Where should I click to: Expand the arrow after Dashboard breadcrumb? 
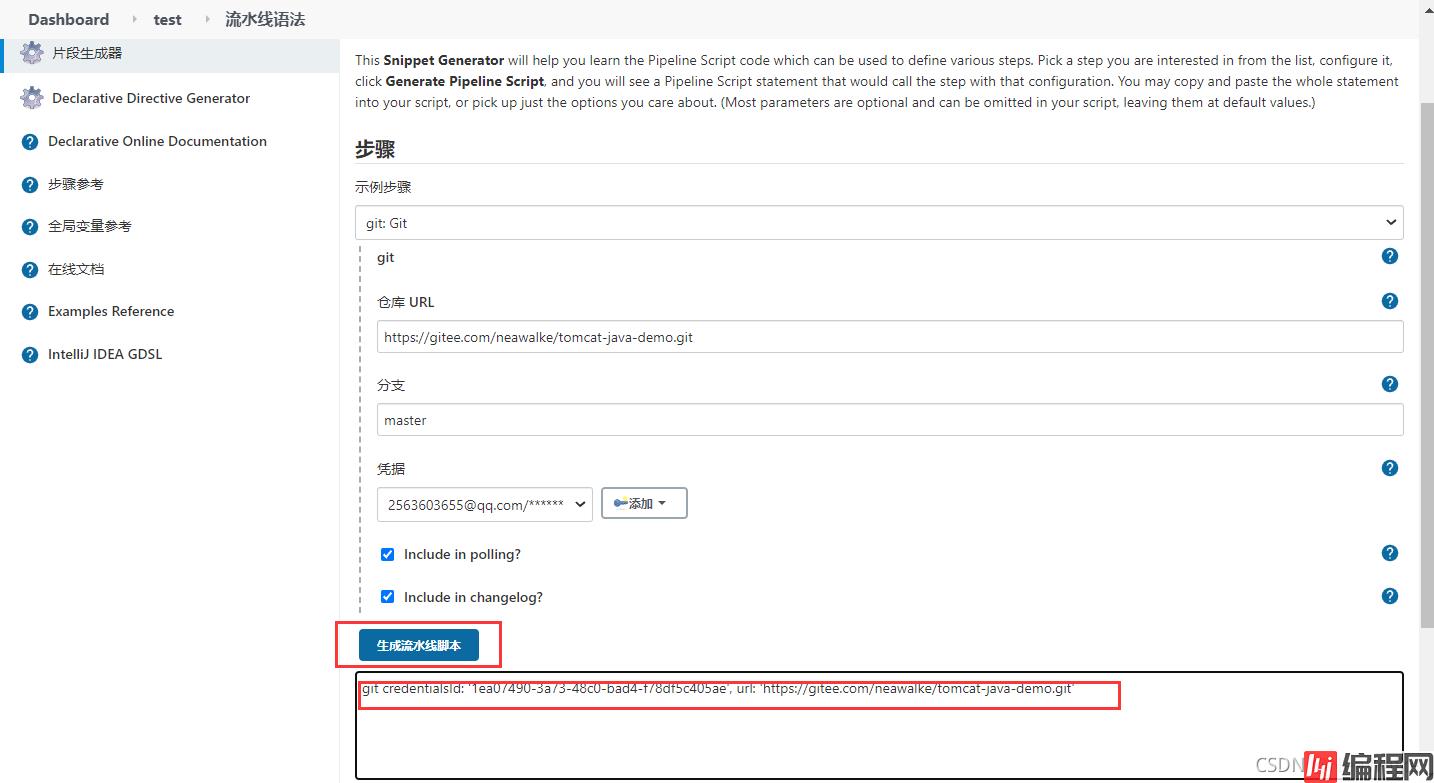pos(134,19)
